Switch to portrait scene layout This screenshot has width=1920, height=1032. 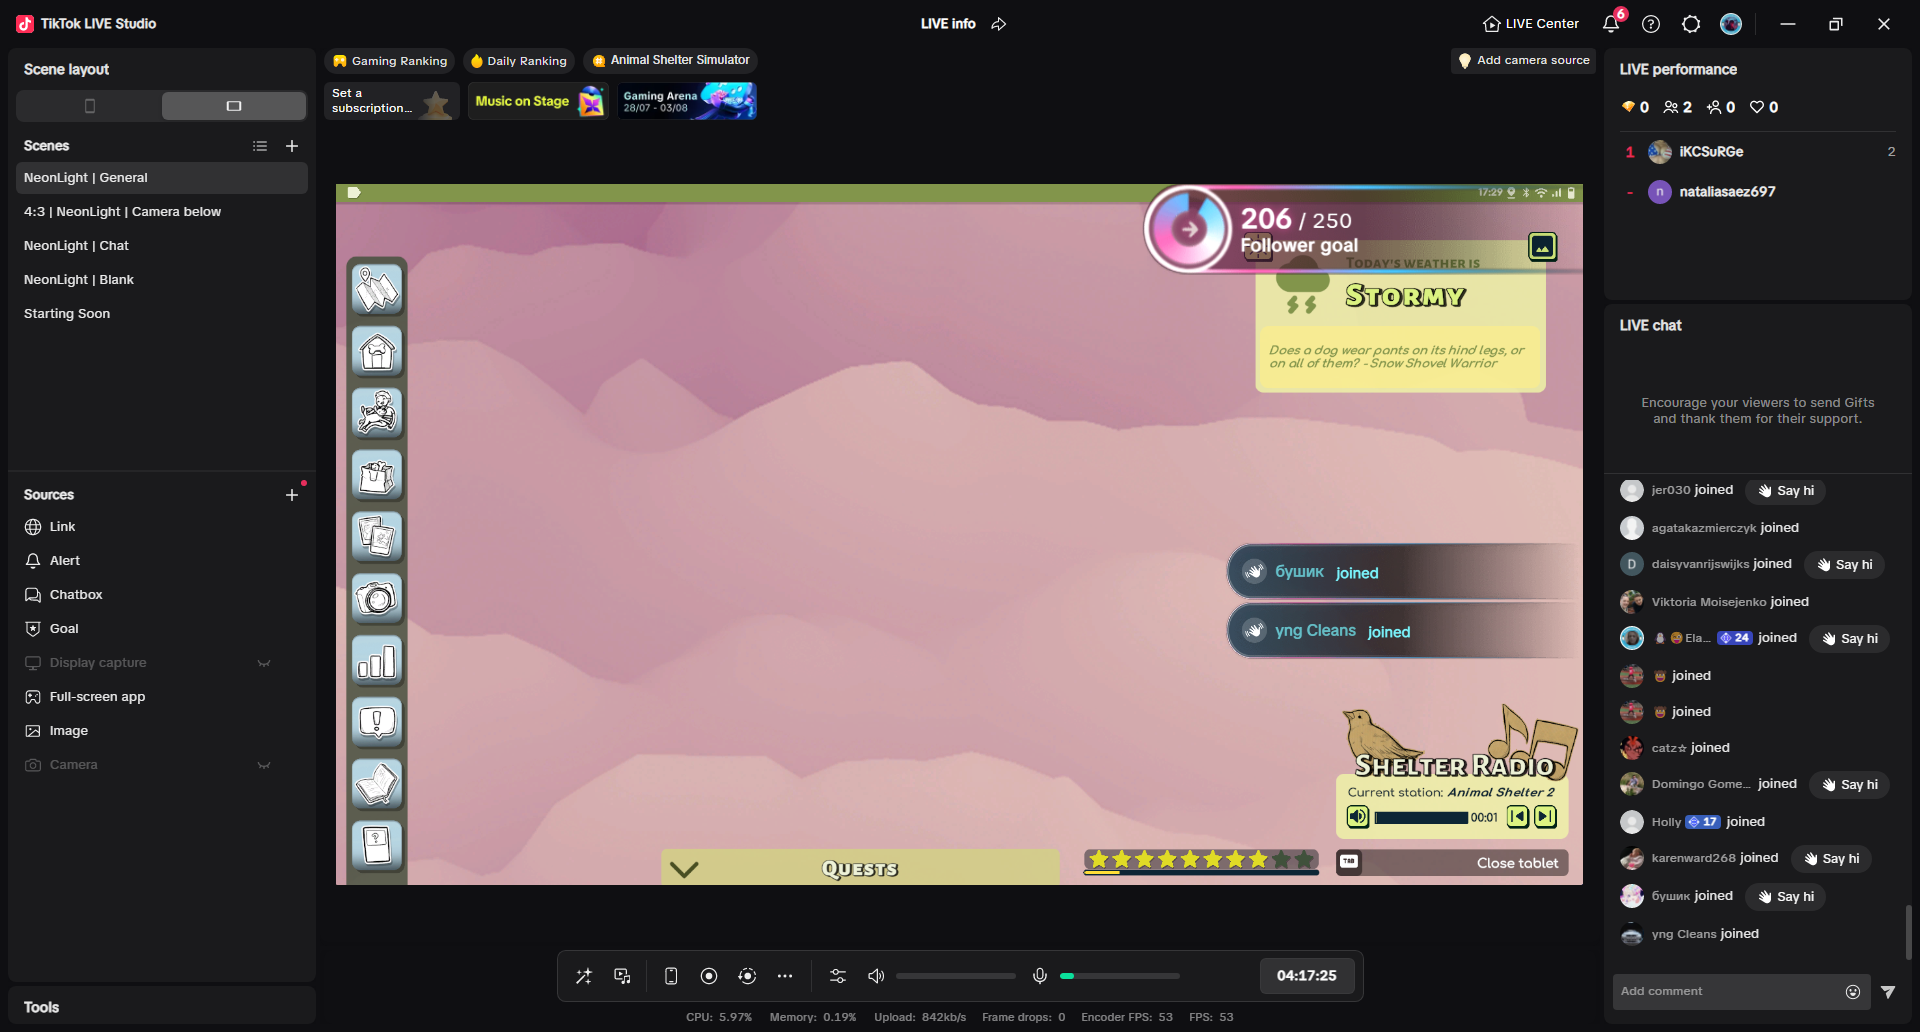coord(90,106)
